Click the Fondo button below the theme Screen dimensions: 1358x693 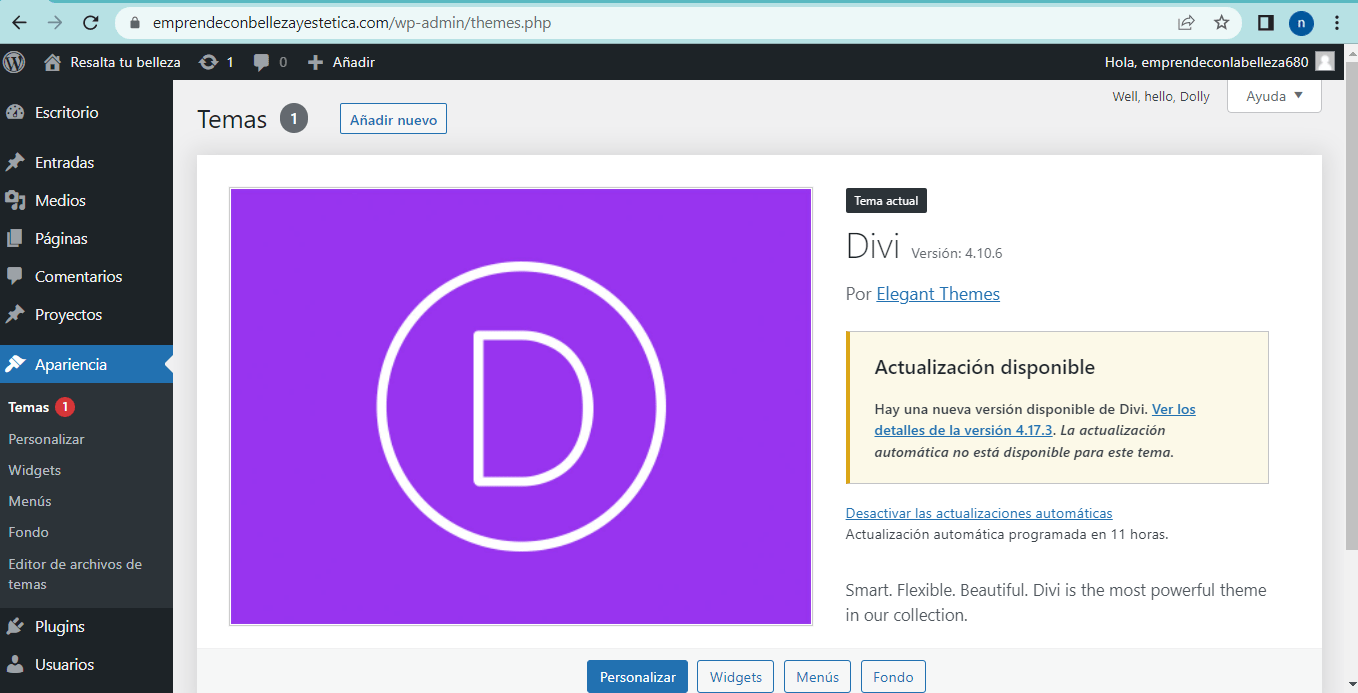coord(893,677)
